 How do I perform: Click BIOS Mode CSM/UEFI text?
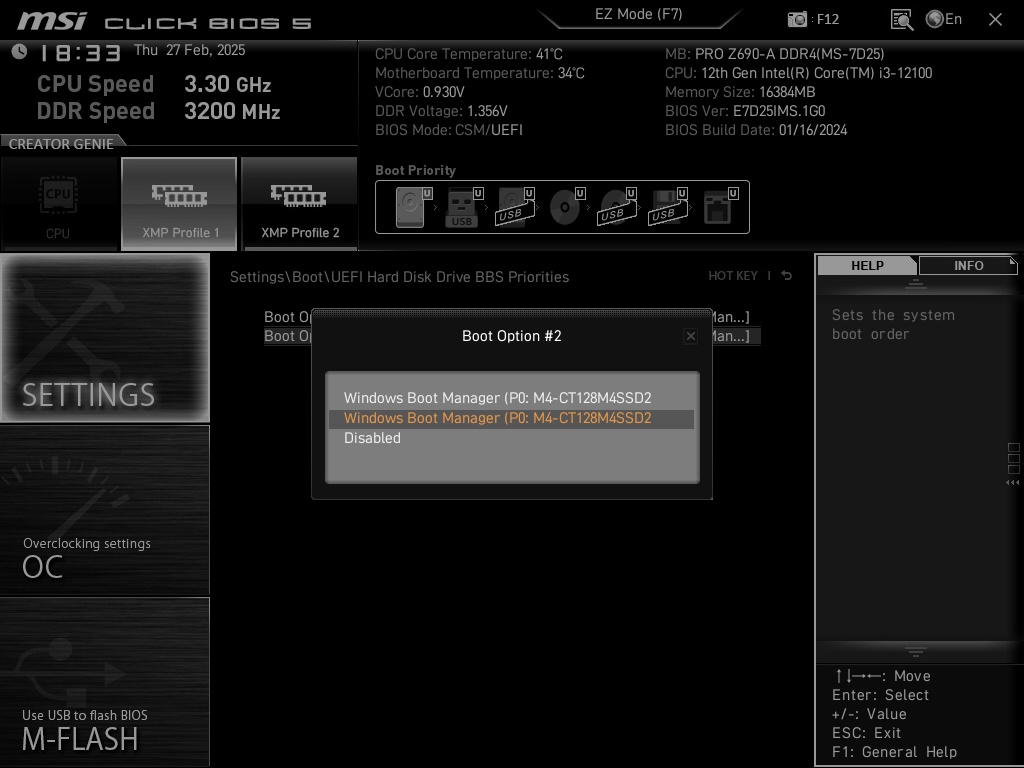tap(449, 130)
